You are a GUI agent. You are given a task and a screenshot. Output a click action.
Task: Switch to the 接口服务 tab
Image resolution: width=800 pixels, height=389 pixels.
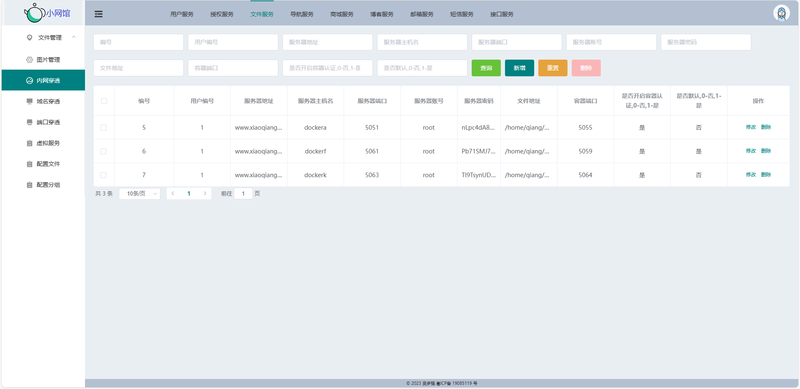pyautogui.click(x=502, y=14)
